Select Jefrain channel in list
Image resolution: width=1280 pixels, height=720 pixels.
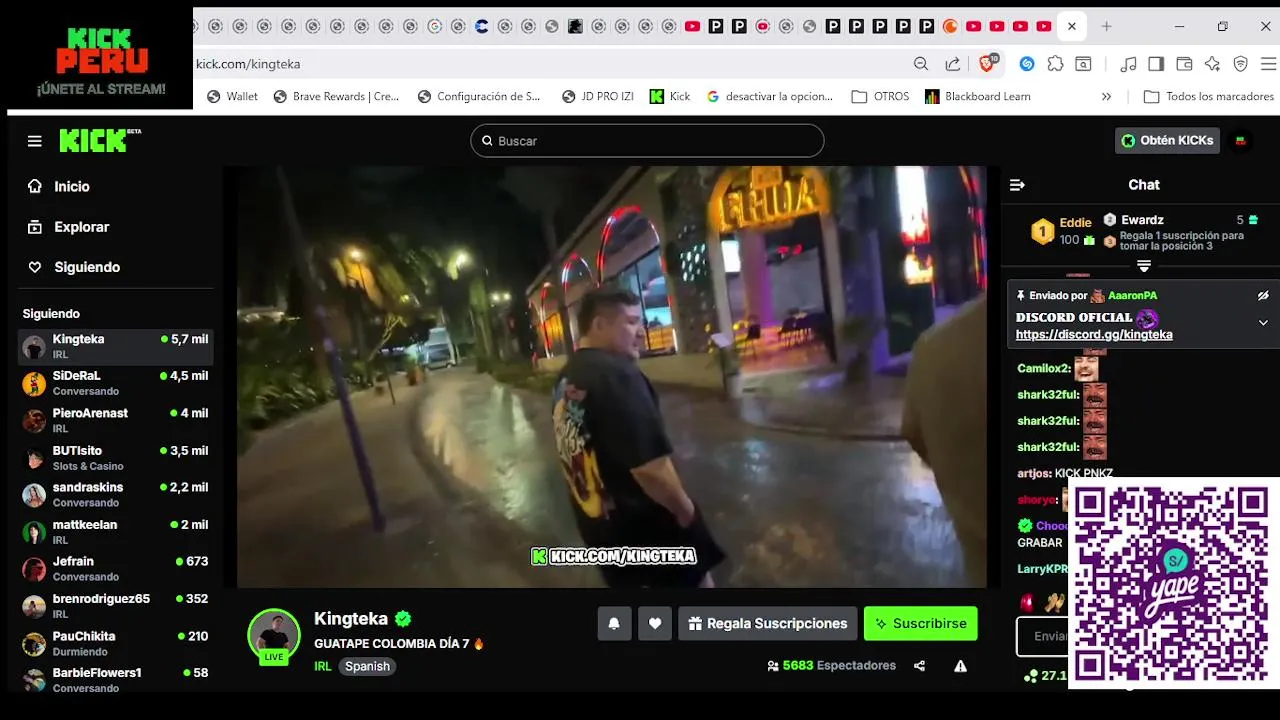(115, 569)
